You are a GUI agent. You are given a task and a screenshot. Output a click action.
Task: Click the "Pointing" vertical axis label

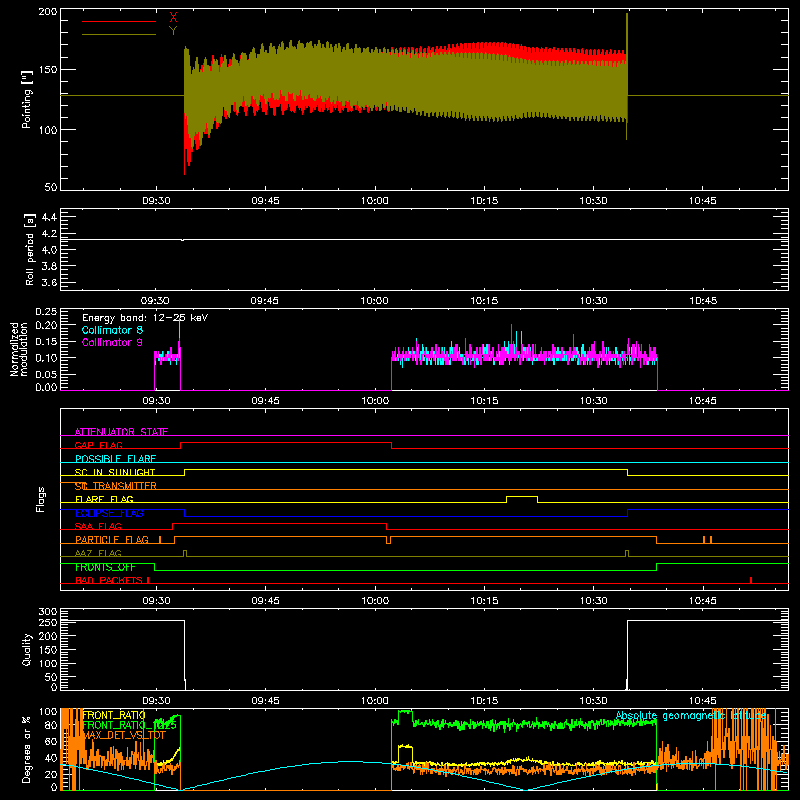click(x=27, y=100)
